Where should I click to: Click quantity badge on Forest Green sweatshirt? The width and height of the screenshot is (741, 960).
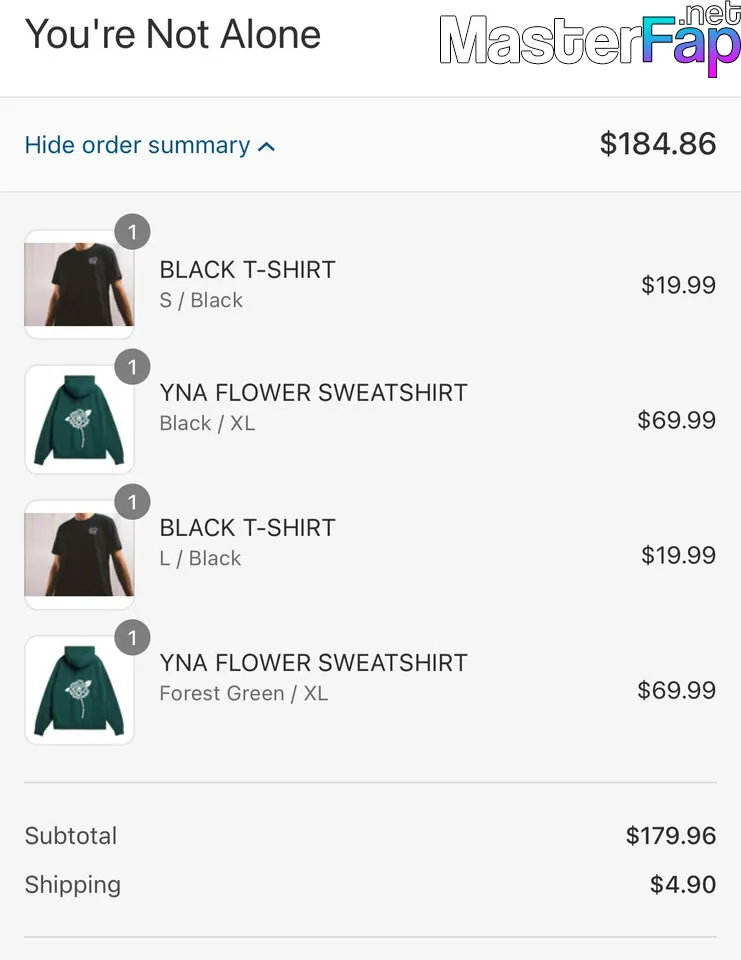click(132, 637)
